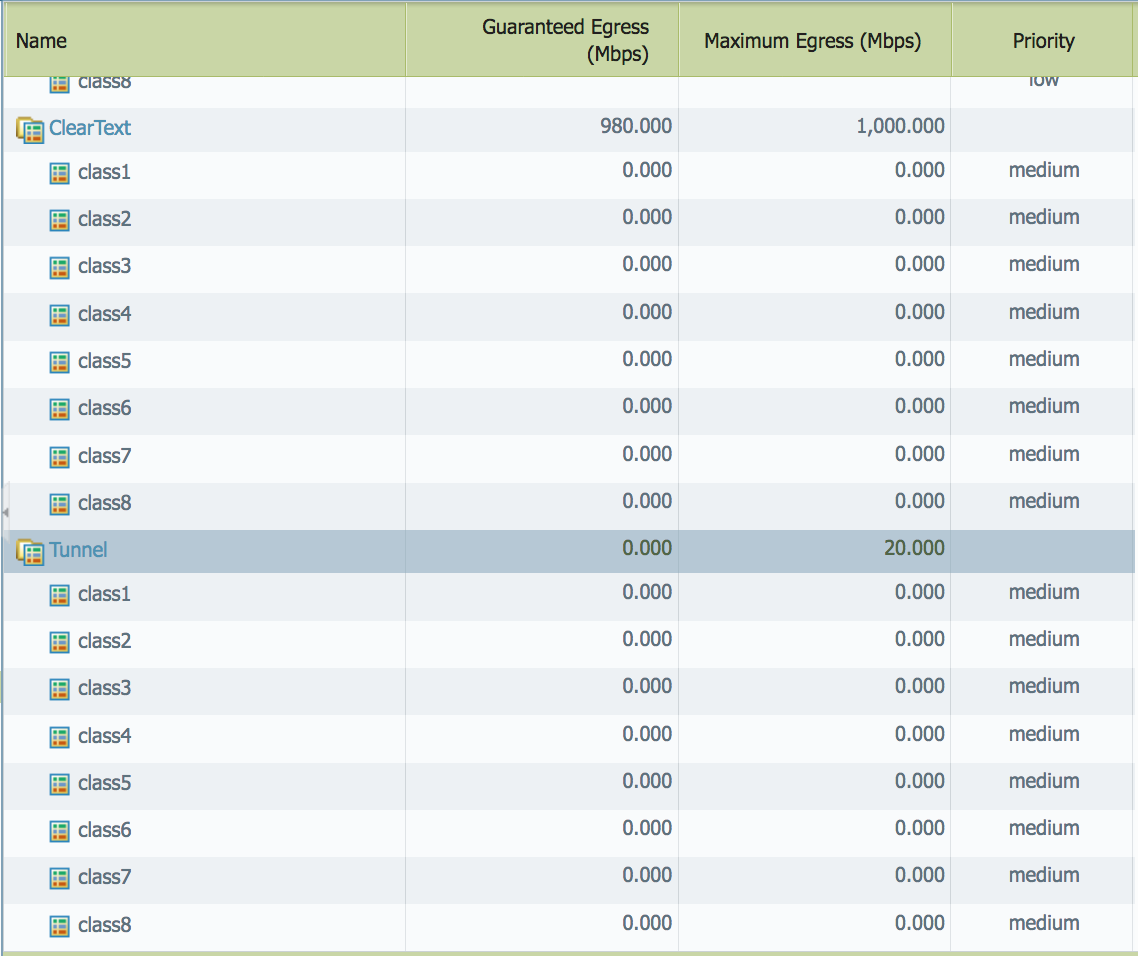Image resolution: width=1138 pixels, height=956 pixels.
Task: Click medium priority of ClearText class1
Action: coord(1044,170)
